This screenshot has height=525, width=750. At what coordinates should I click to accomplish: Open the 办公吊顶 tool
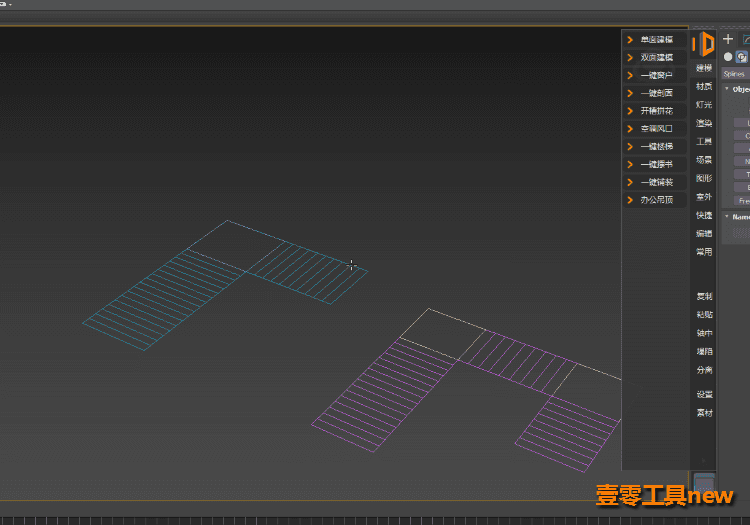tap(655, 200)
